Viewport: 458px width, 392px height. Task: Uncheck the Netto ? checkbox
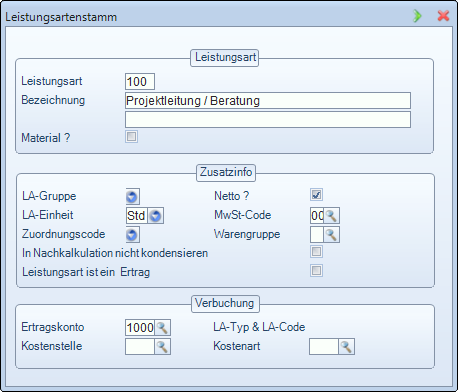point(316,195)
